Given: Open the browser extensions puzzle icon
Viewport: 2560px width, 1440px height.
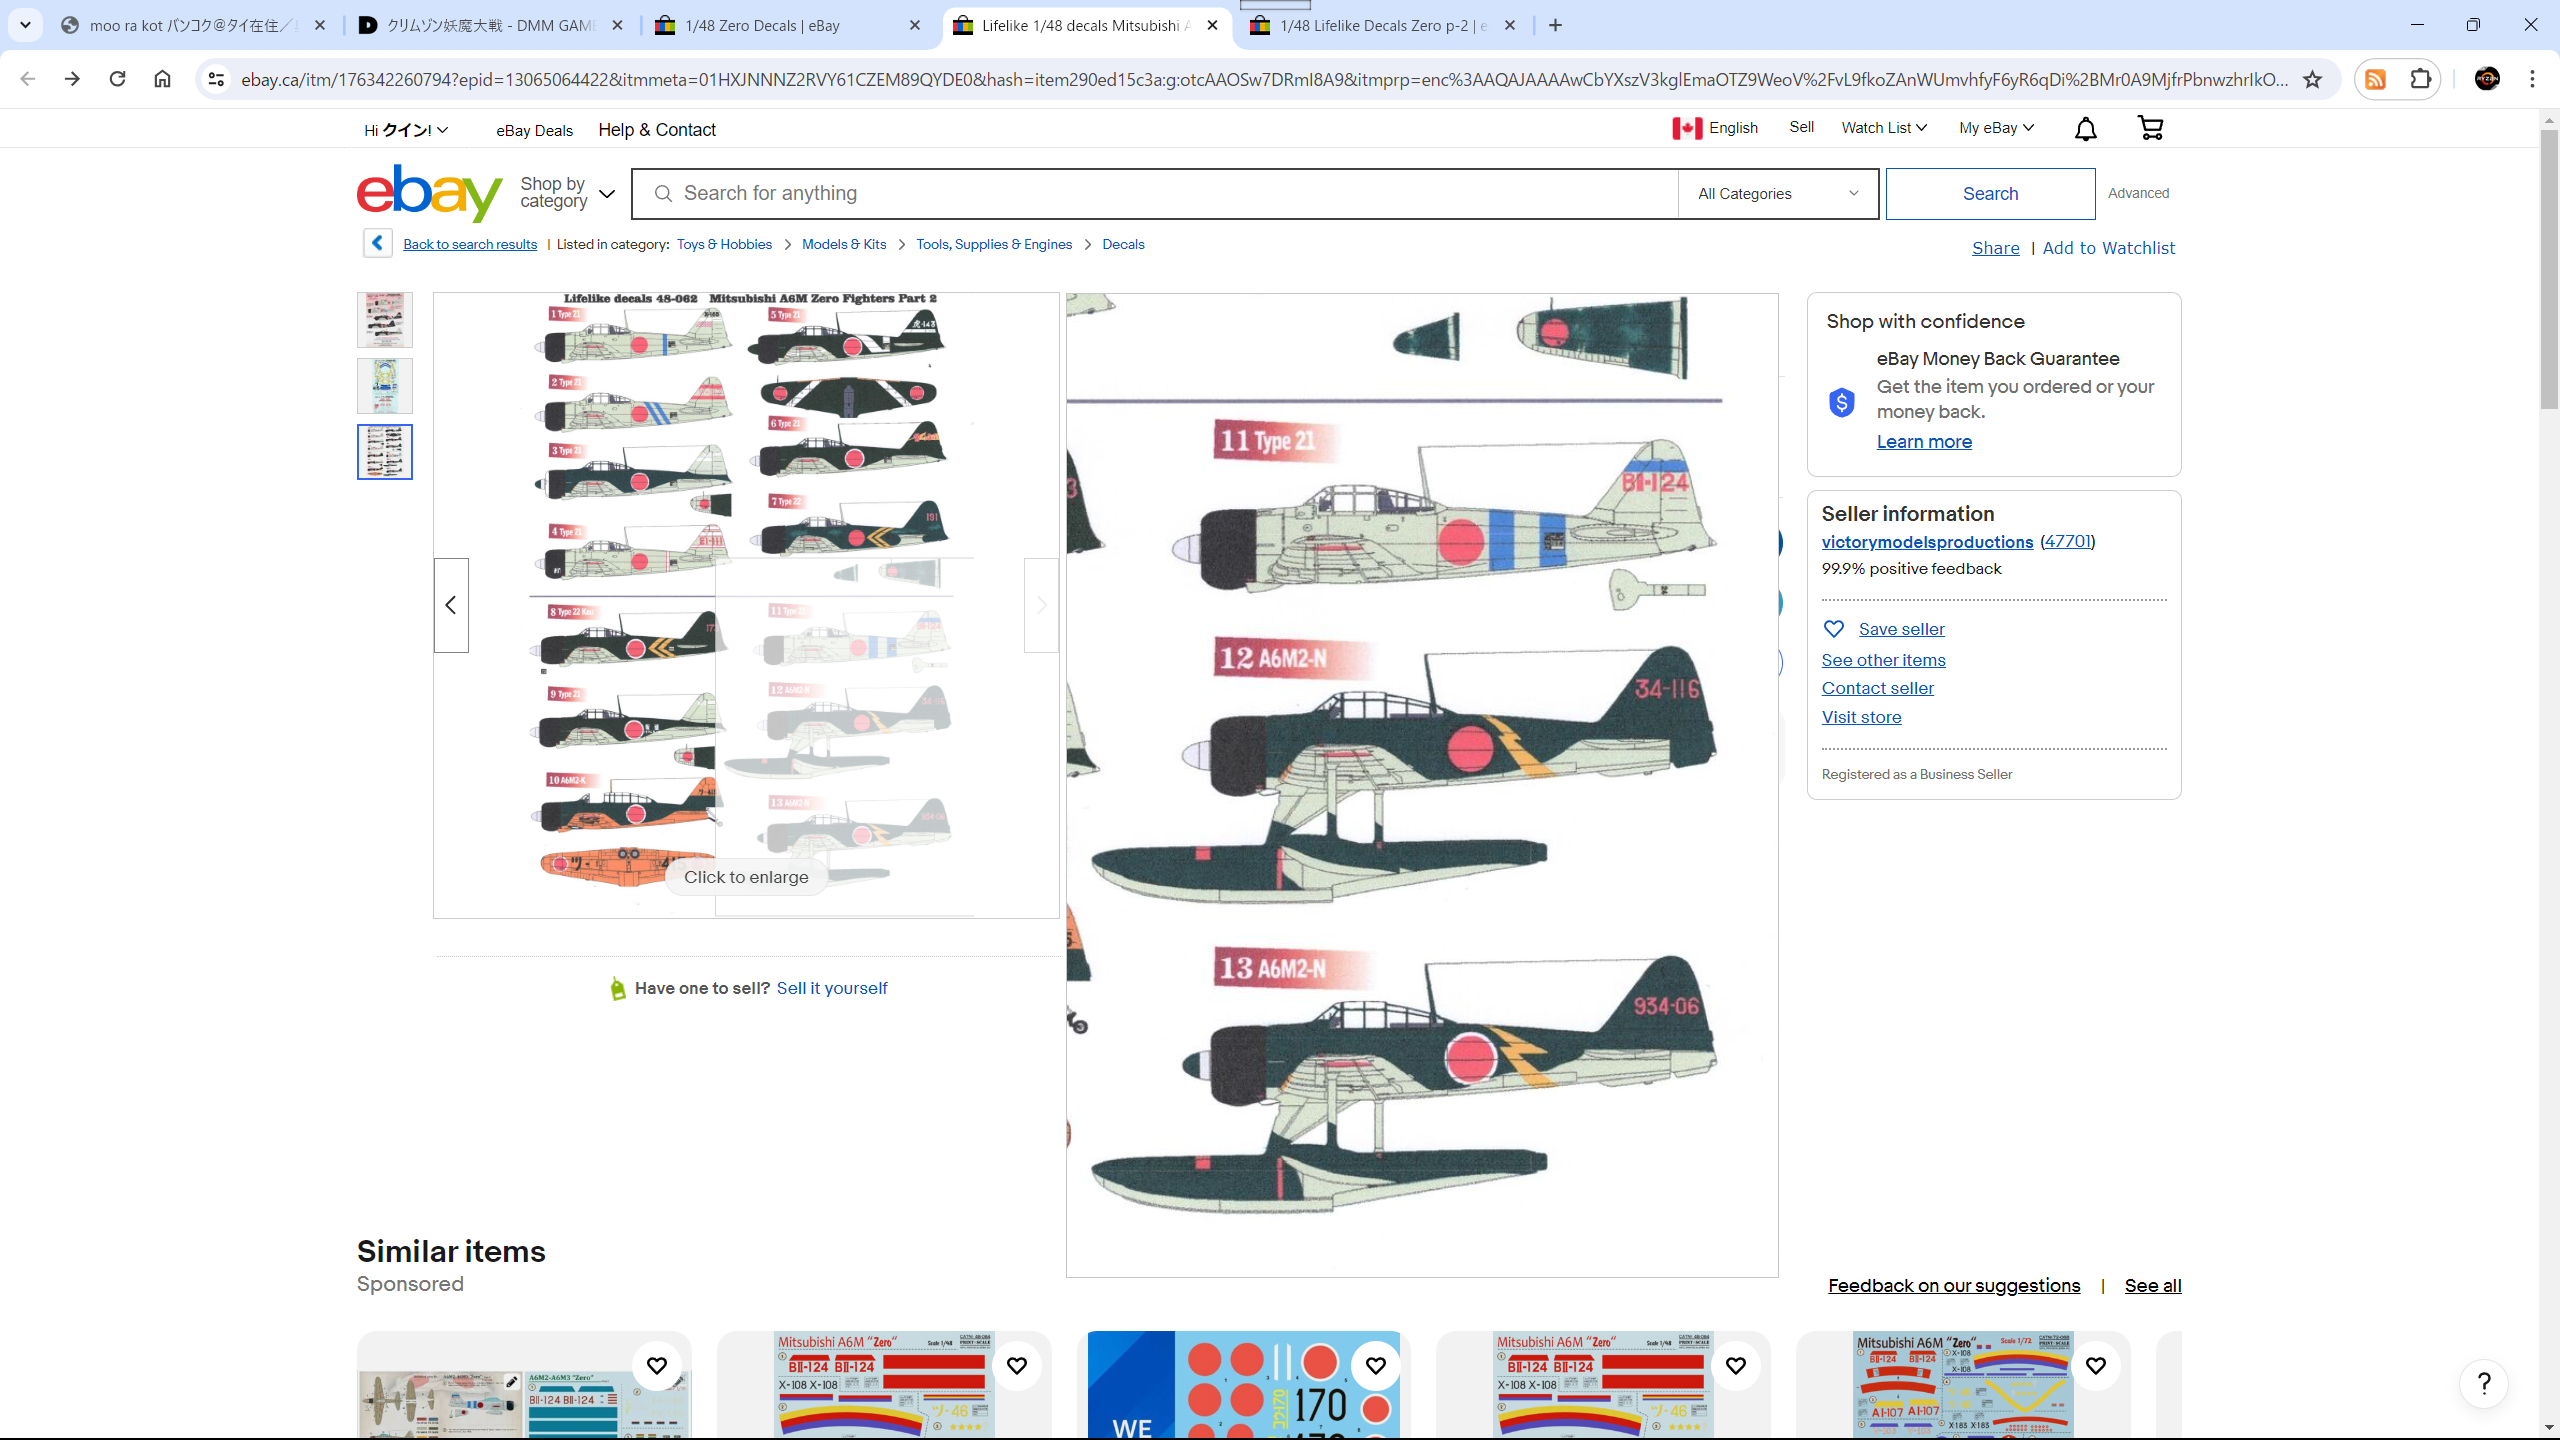Looking at the screenshot, I should click(x=2420, y=79).
